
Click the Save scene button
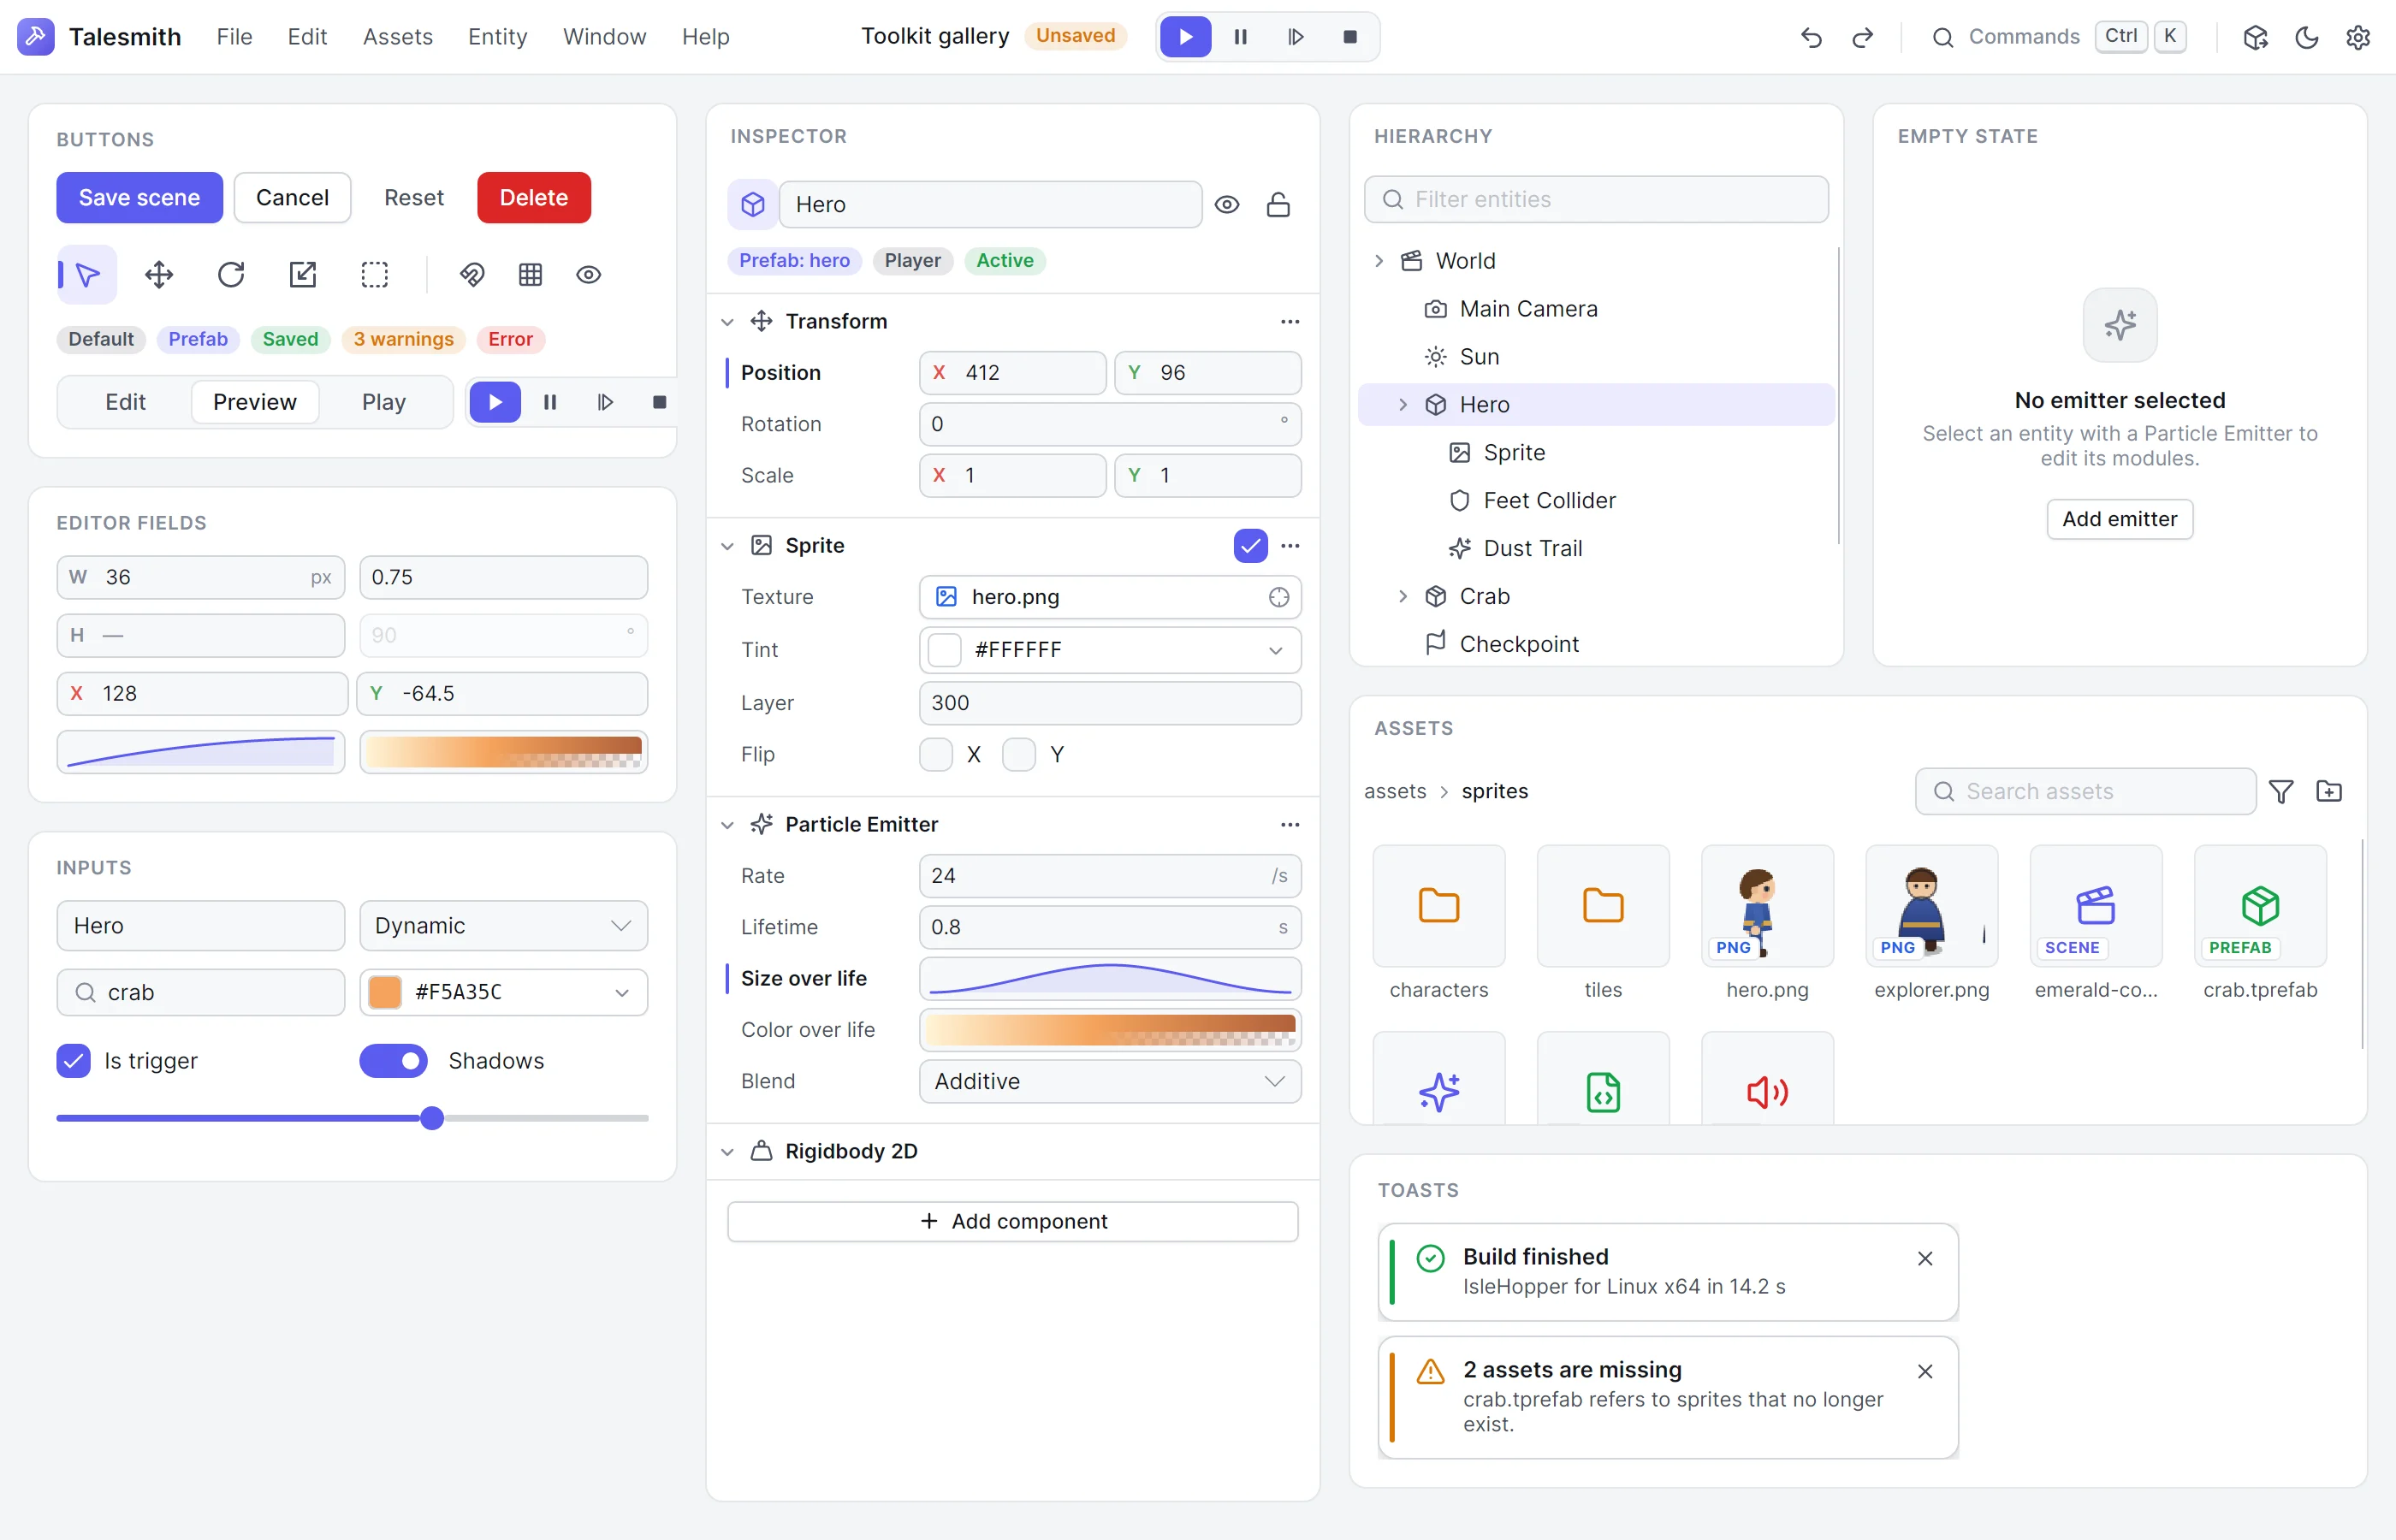(x=139, y=198)
